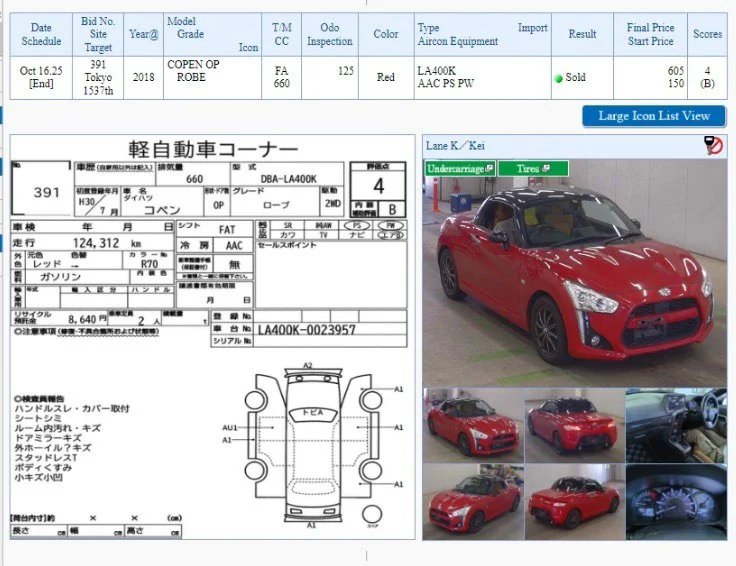Click the Model Grade Icon header
Viewport: 736px width, 566px height.
(x=213, y=34)
